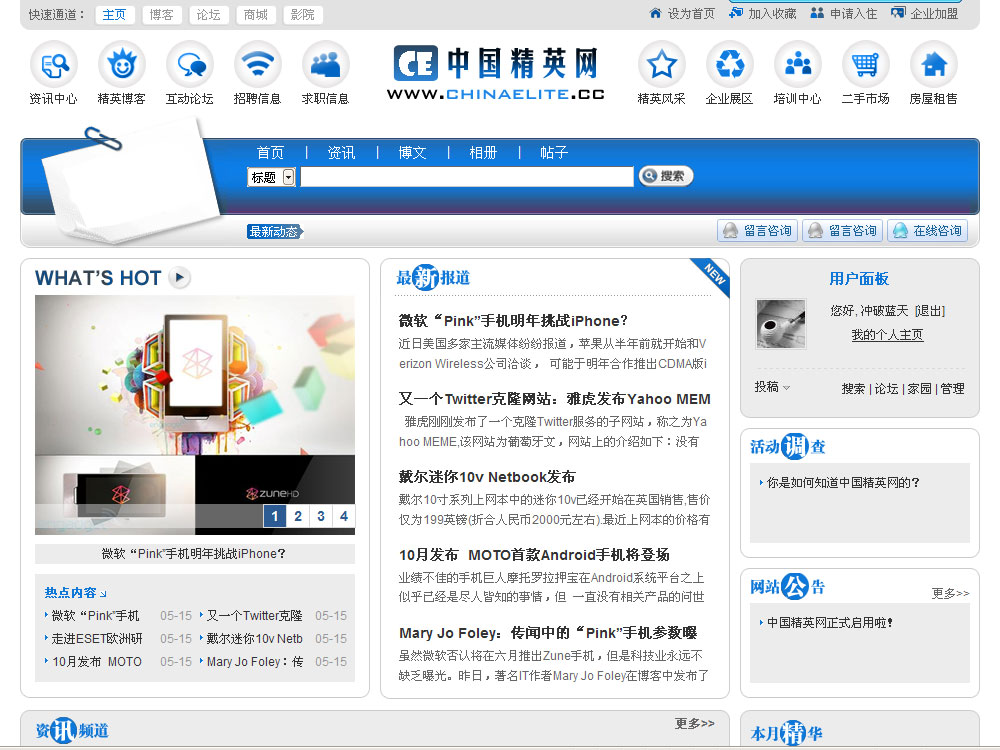This screenshot has width=1000, height=750.
Task: Click 我的个人主页 link
Action: point(887,335)
